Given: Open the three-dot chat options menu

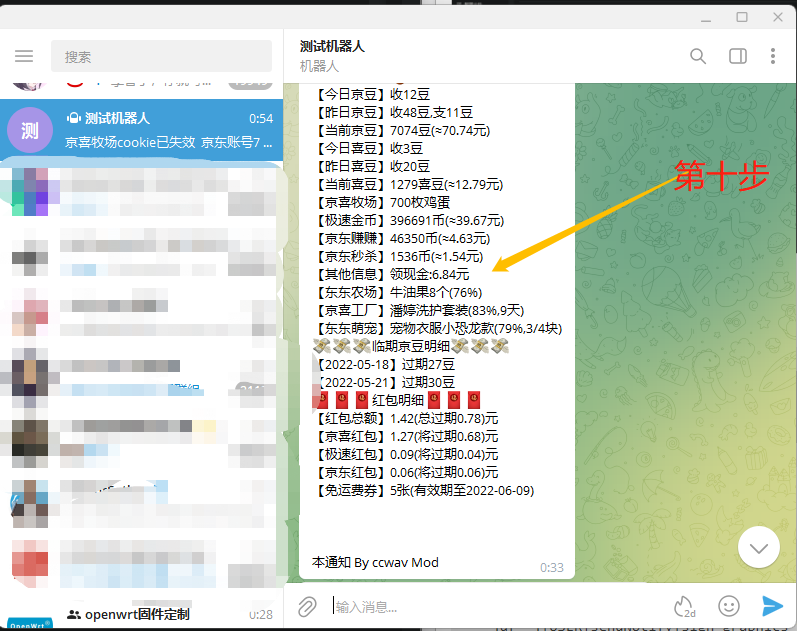Looking at the screenshot, I should tap(773, 56).
